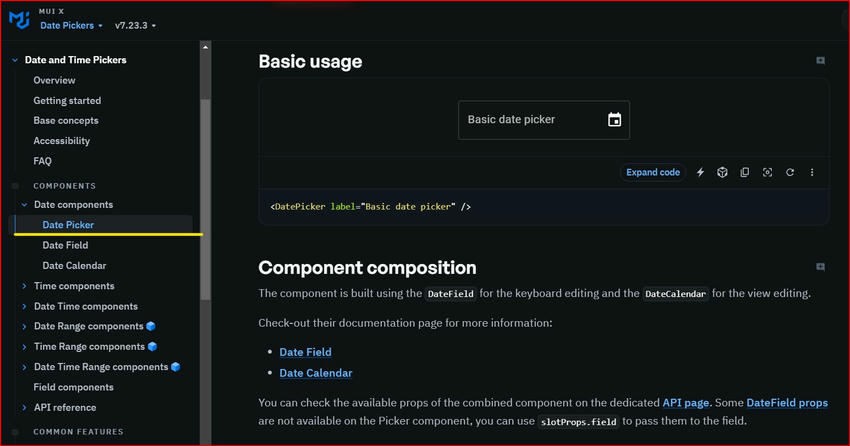The image size is (850, 446).
Task: Click the Basic date picker input field
Action: [x=530, y=120]
